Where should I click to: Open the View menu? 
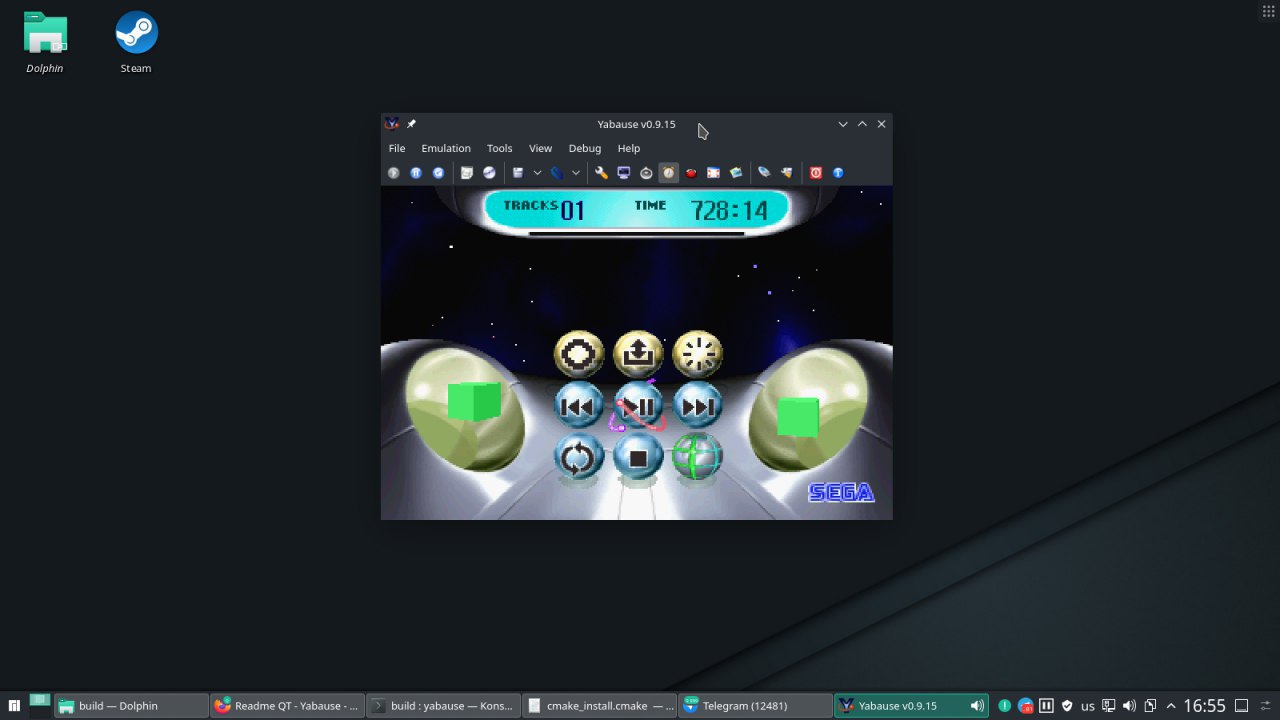click(x=540, y=148)
